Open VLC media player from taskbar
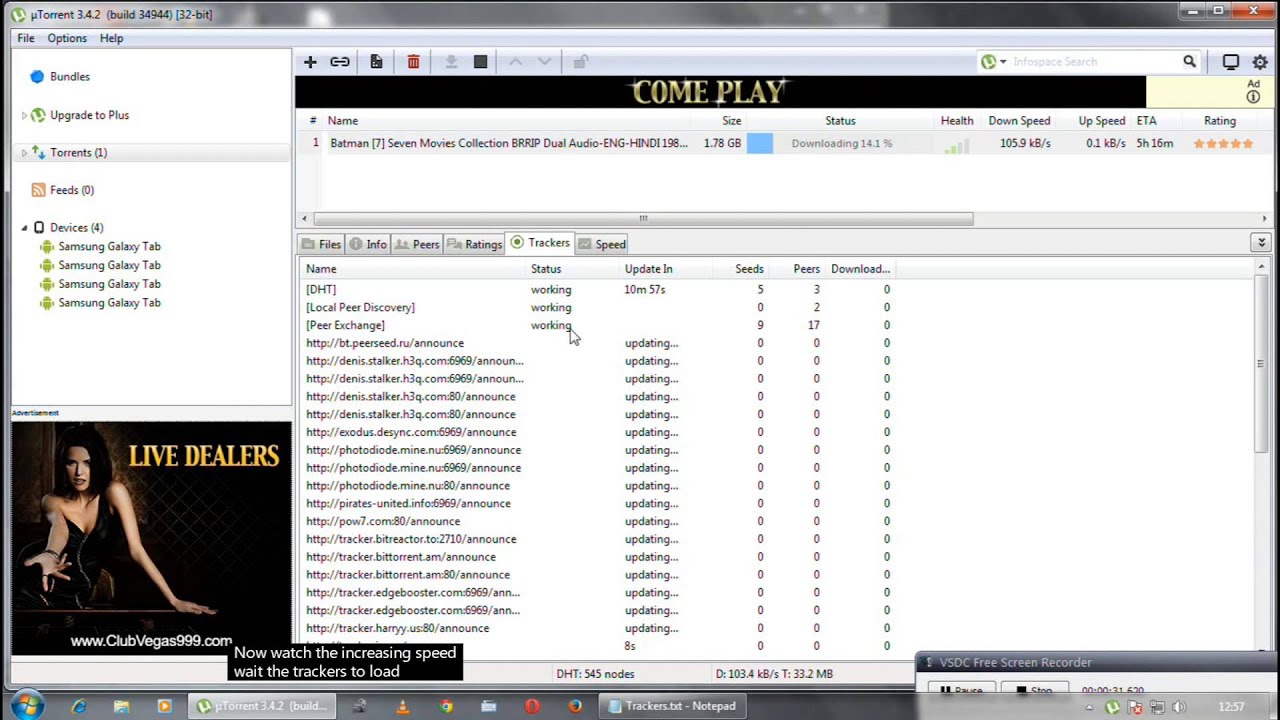Screen dimensions: 1280x720 click(403, 706)
